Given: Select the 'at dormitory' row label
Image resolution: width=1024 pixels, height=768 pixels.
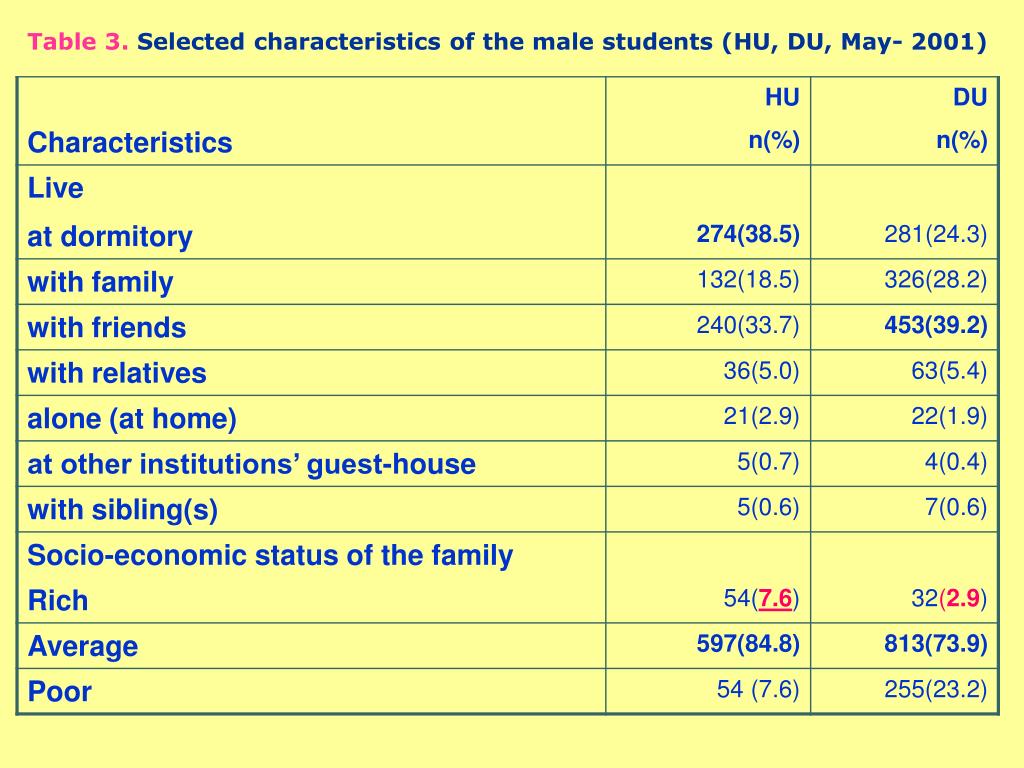Looking at the screenshot, I should 110,236.
